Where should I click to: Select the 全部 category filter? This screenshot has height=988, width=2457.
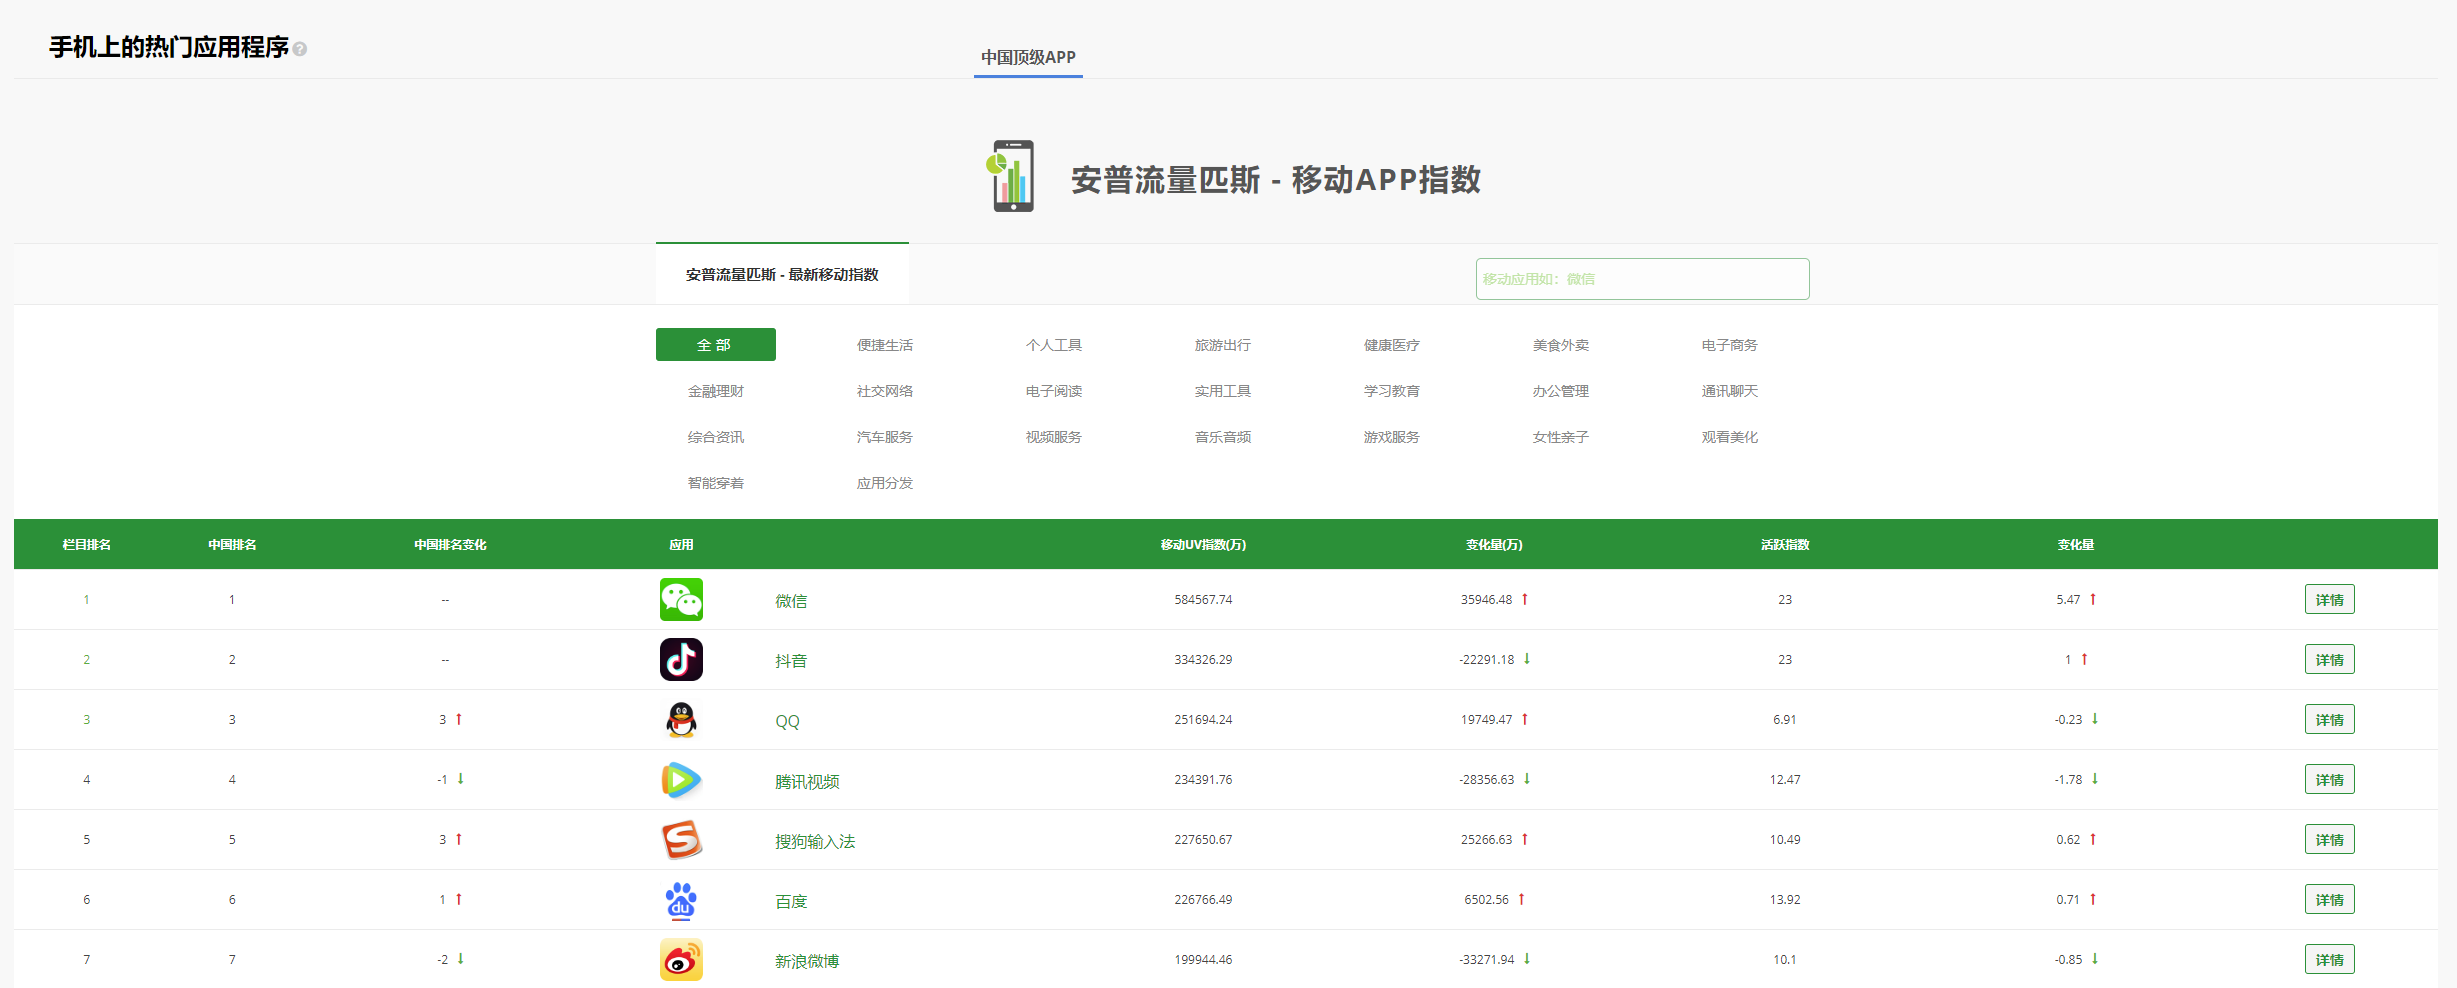point(715,345)
